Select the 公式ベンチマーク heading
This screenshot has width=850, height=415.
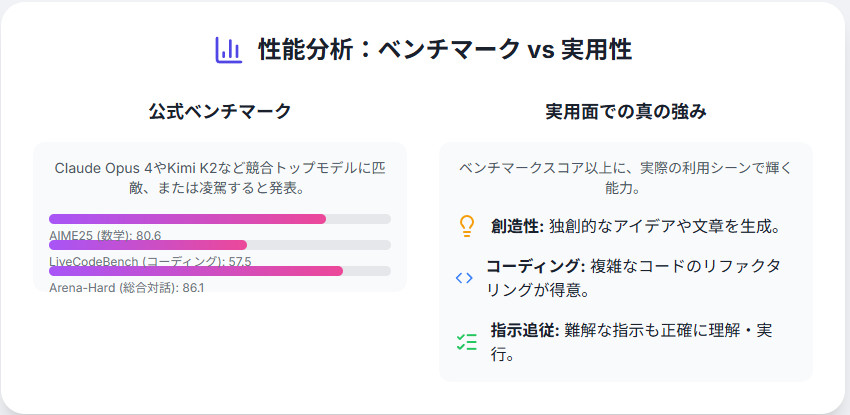220,111
